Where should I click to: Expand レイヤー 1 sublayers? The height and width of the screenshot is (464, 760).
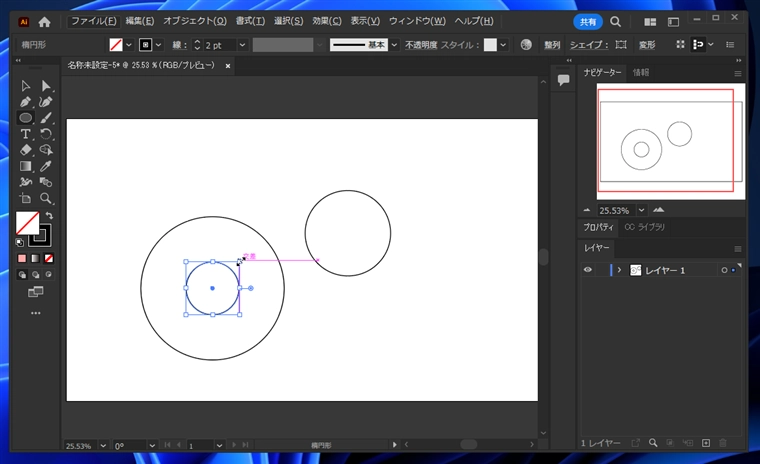(x=619, y=270)
